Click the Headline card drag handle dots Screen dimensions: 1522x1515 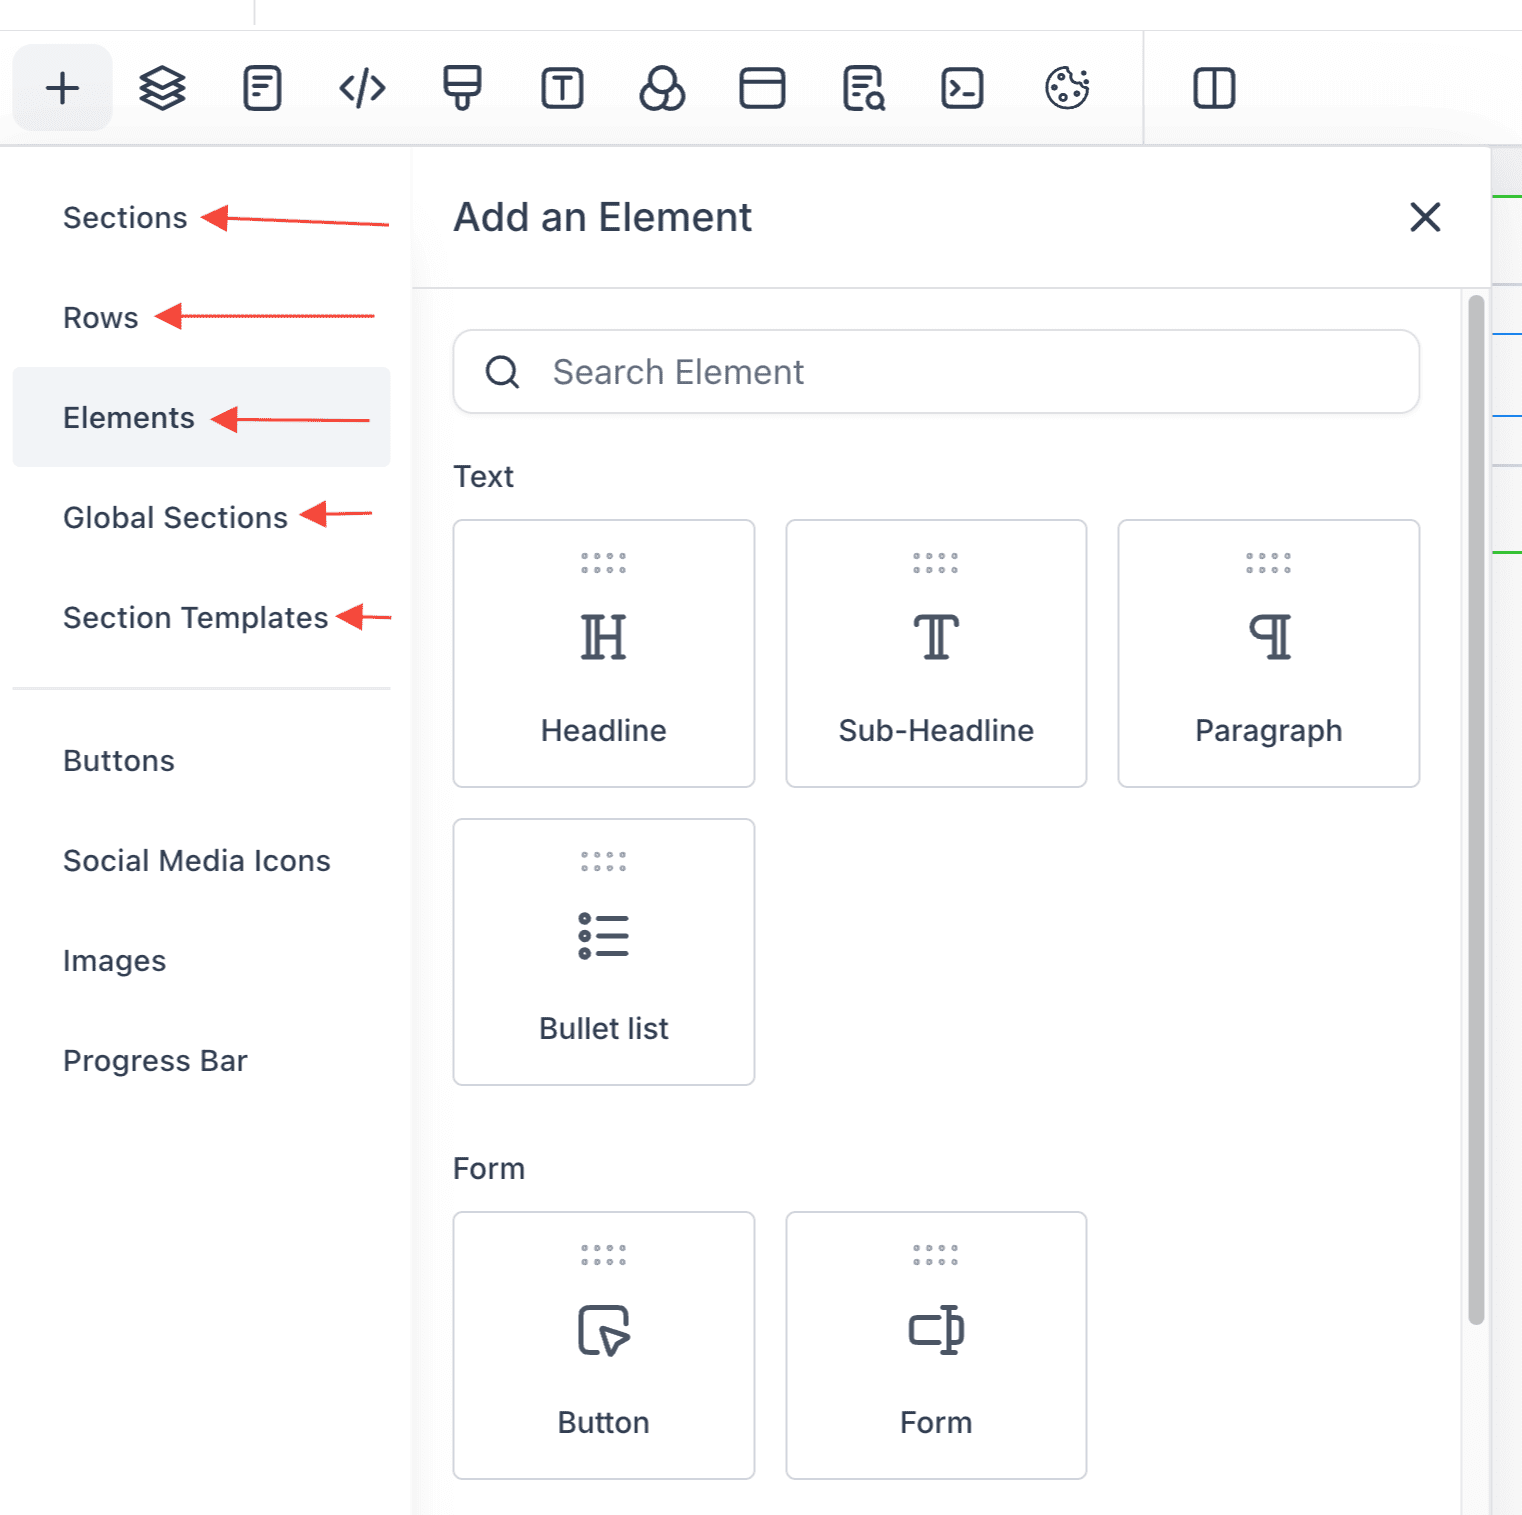604,563
